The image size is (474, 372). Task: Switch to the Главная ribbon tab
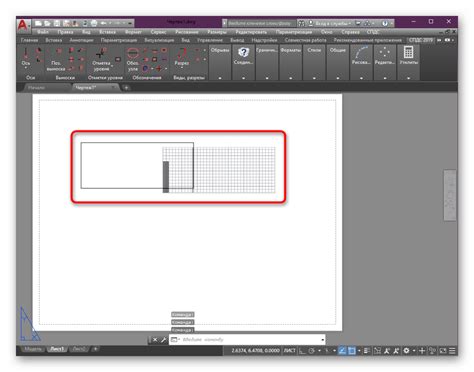[29, 40]
